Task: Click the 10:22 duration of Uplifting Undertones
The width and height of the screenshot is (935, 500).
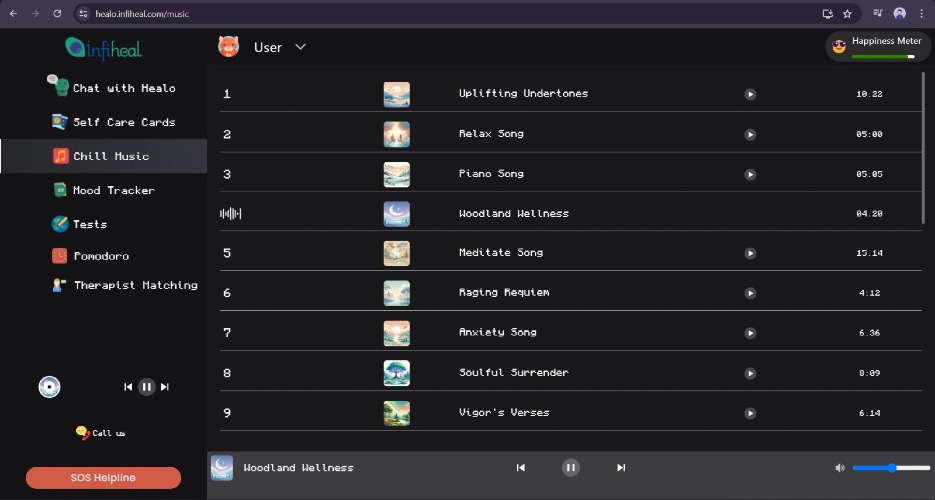Action: tap(869, 94)
